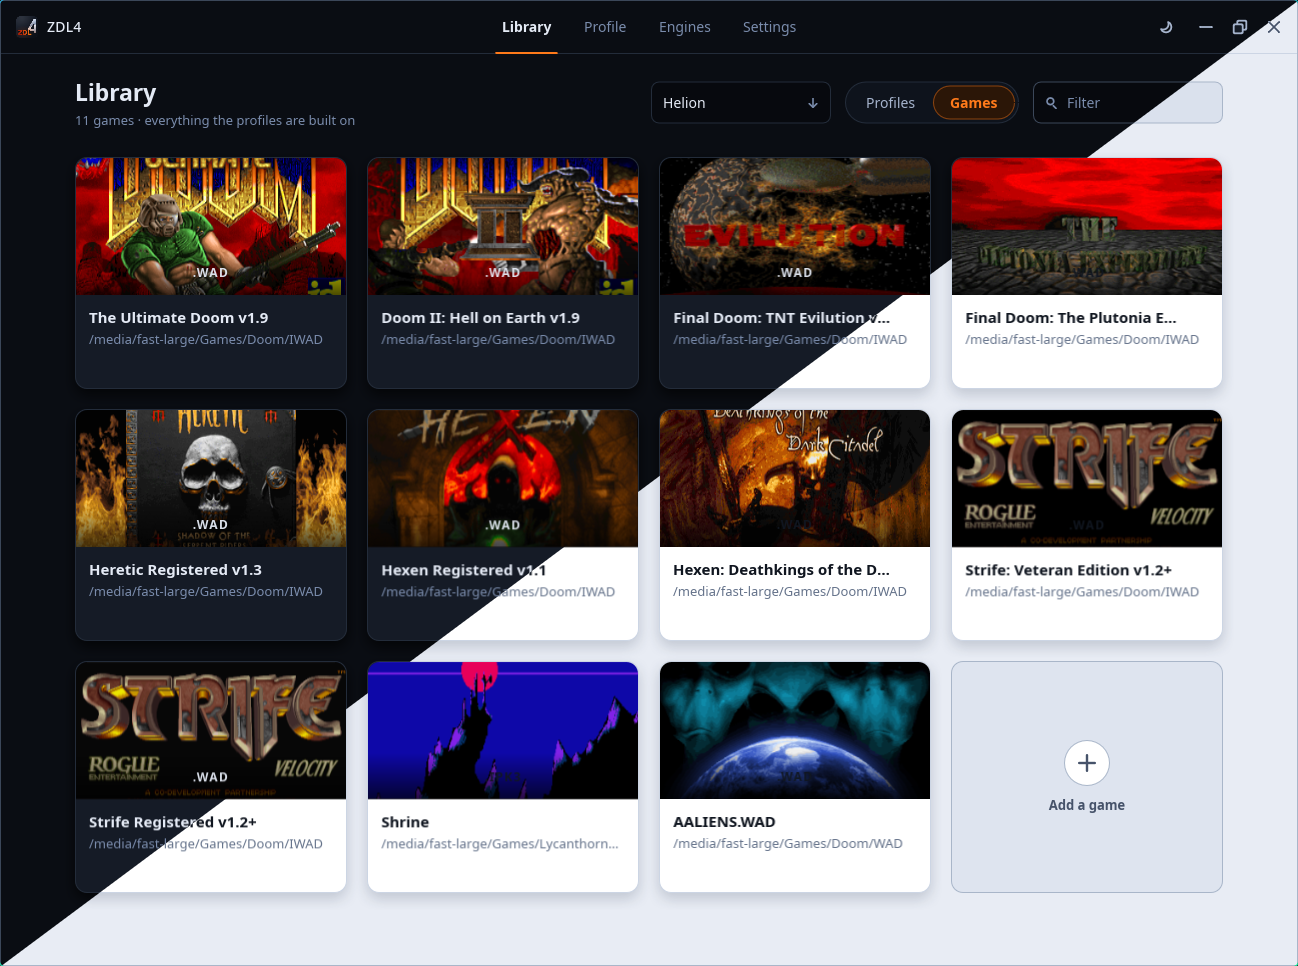Image resolution: width=1298 pixels, height=966 pixels.
Task: Click the path under Strife: Veteran Edition
Action: click(x=1082, y=592)
